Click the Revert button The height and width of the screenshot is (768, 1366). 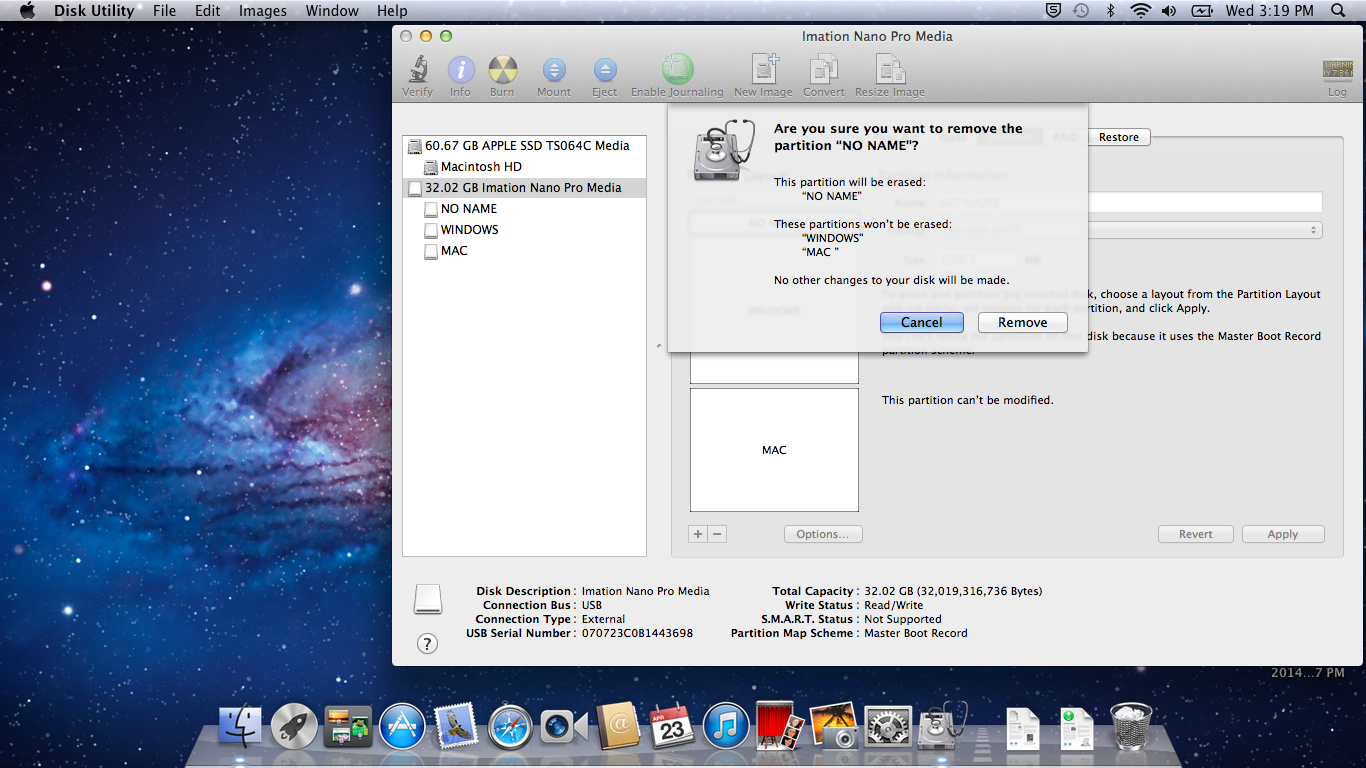point(1196,534)
